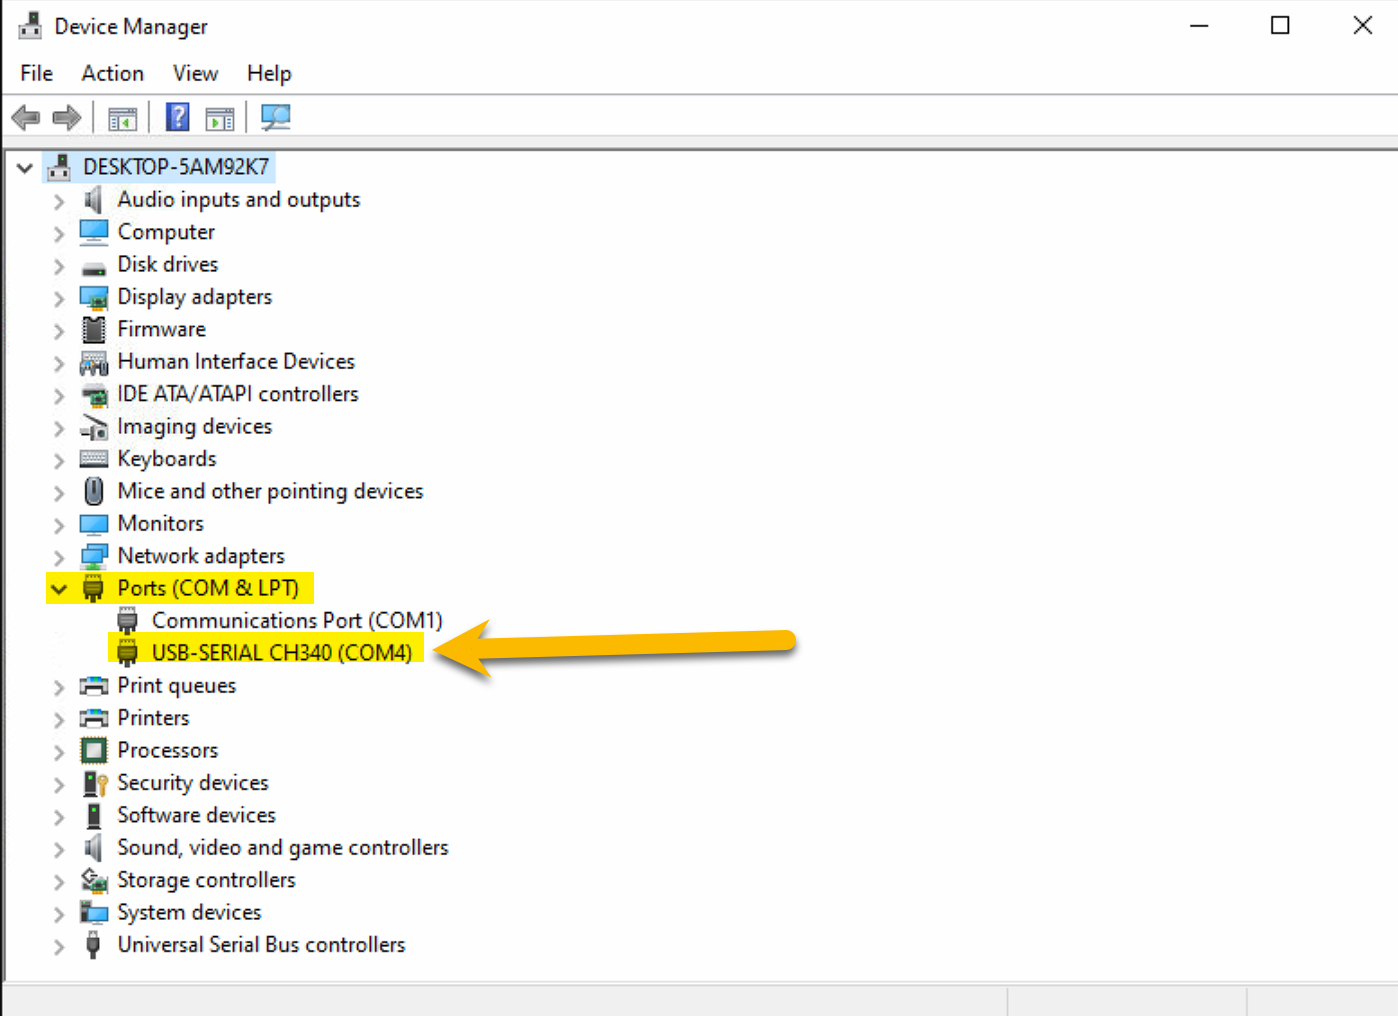Expand the Network adapters category
Screen dimensions: 1398x1016
tap(57, 556)
